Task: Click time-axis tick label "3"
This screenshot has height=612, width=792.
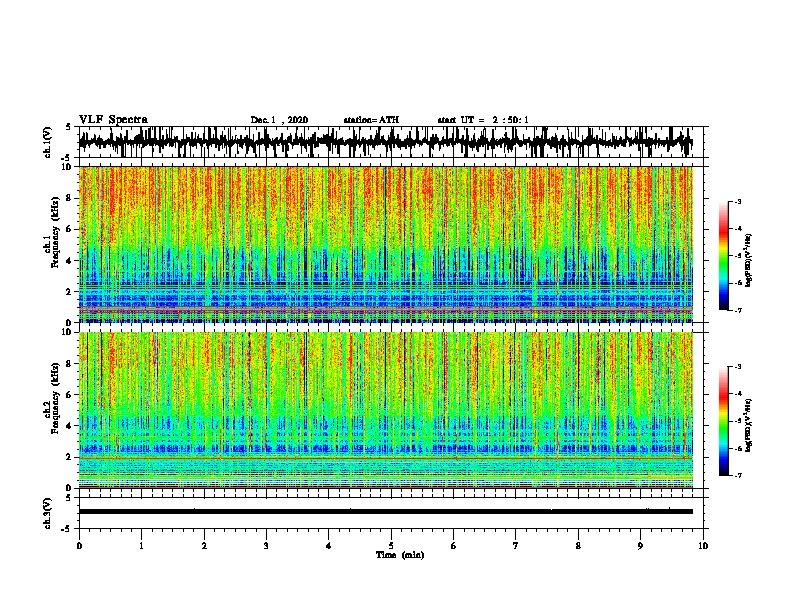Action: 266,546
